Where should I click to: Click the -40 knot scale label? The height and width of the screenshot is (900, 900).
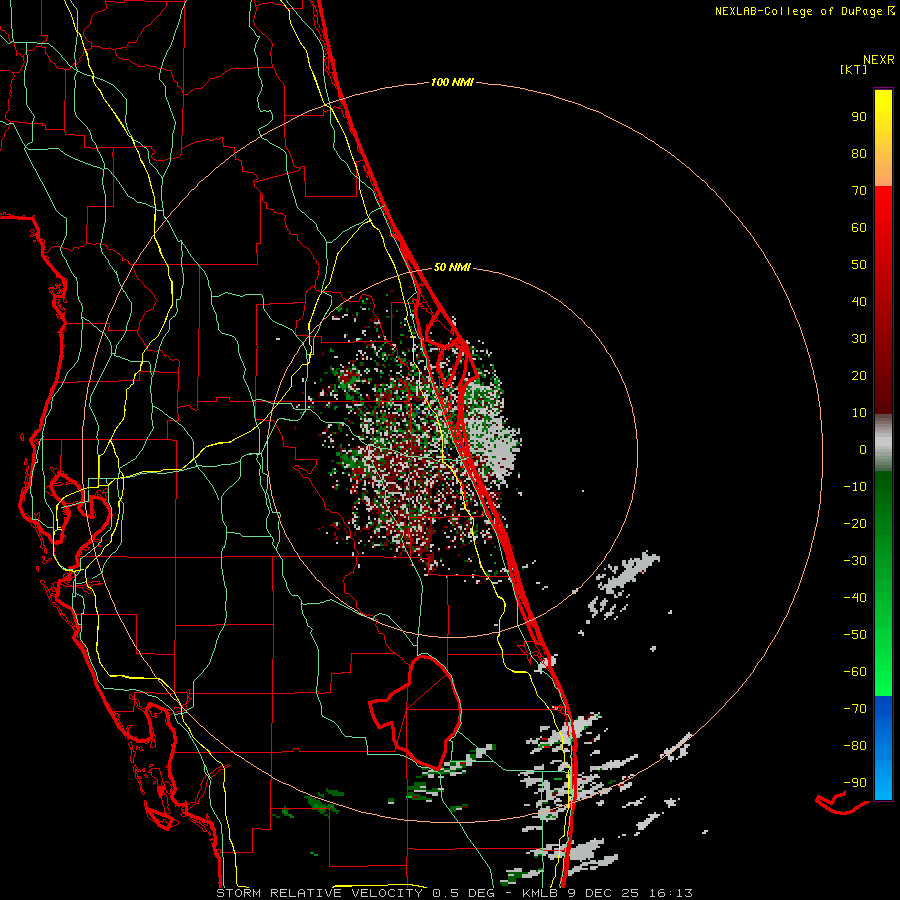click(x=855, y=598)
